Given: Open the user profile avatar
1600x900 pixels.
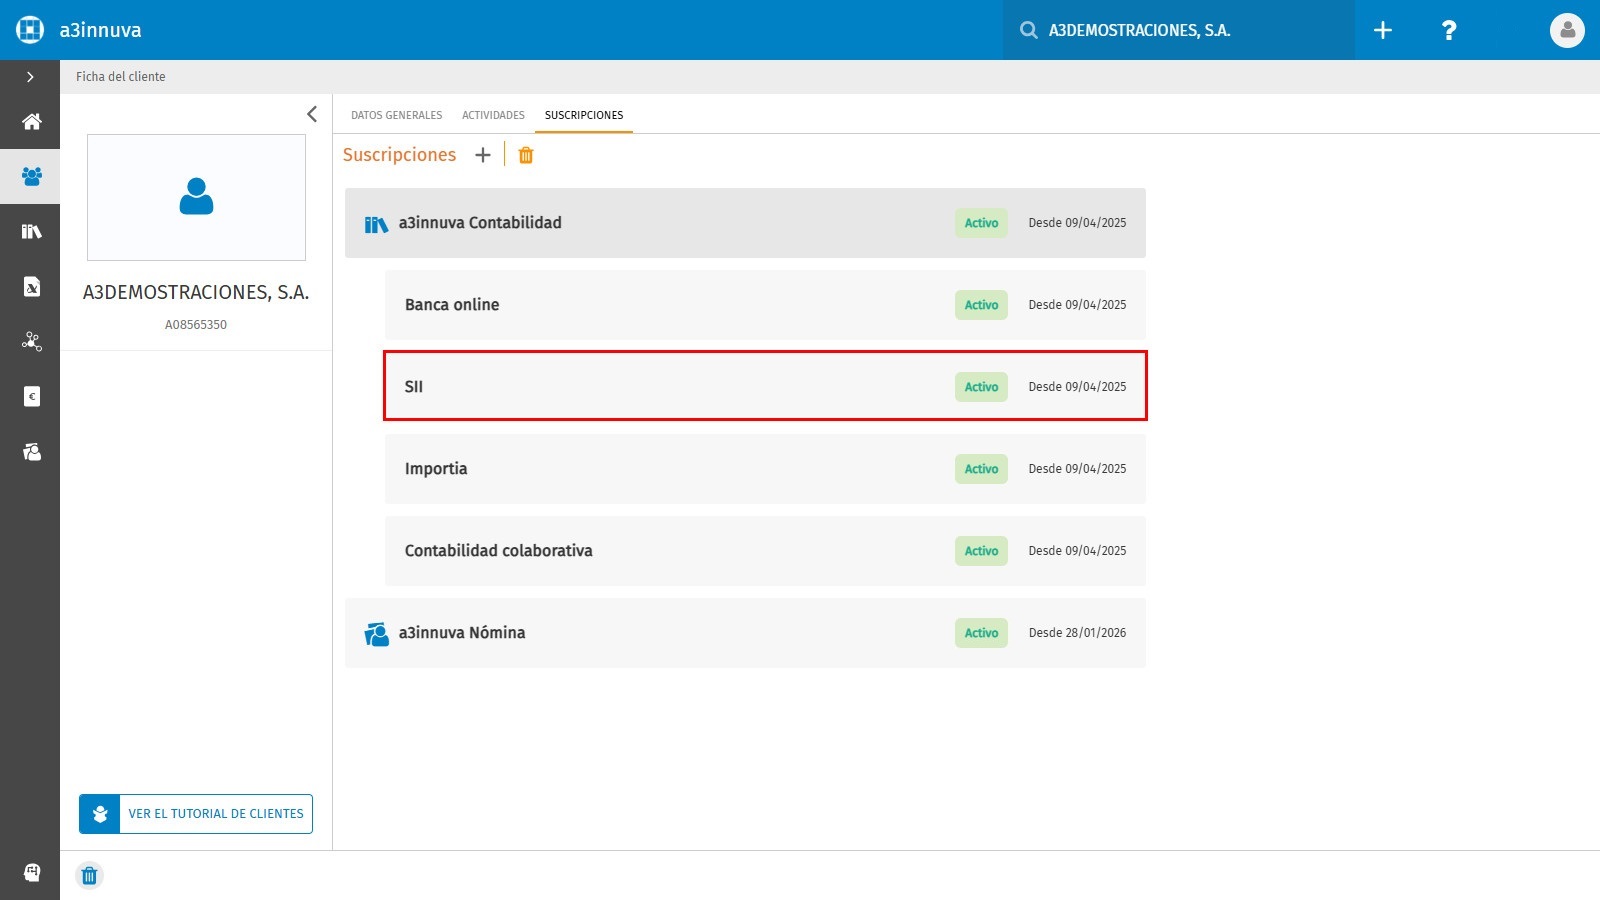Looking at the screenshot, I should pyautogui.click(x=1567, y=30).
